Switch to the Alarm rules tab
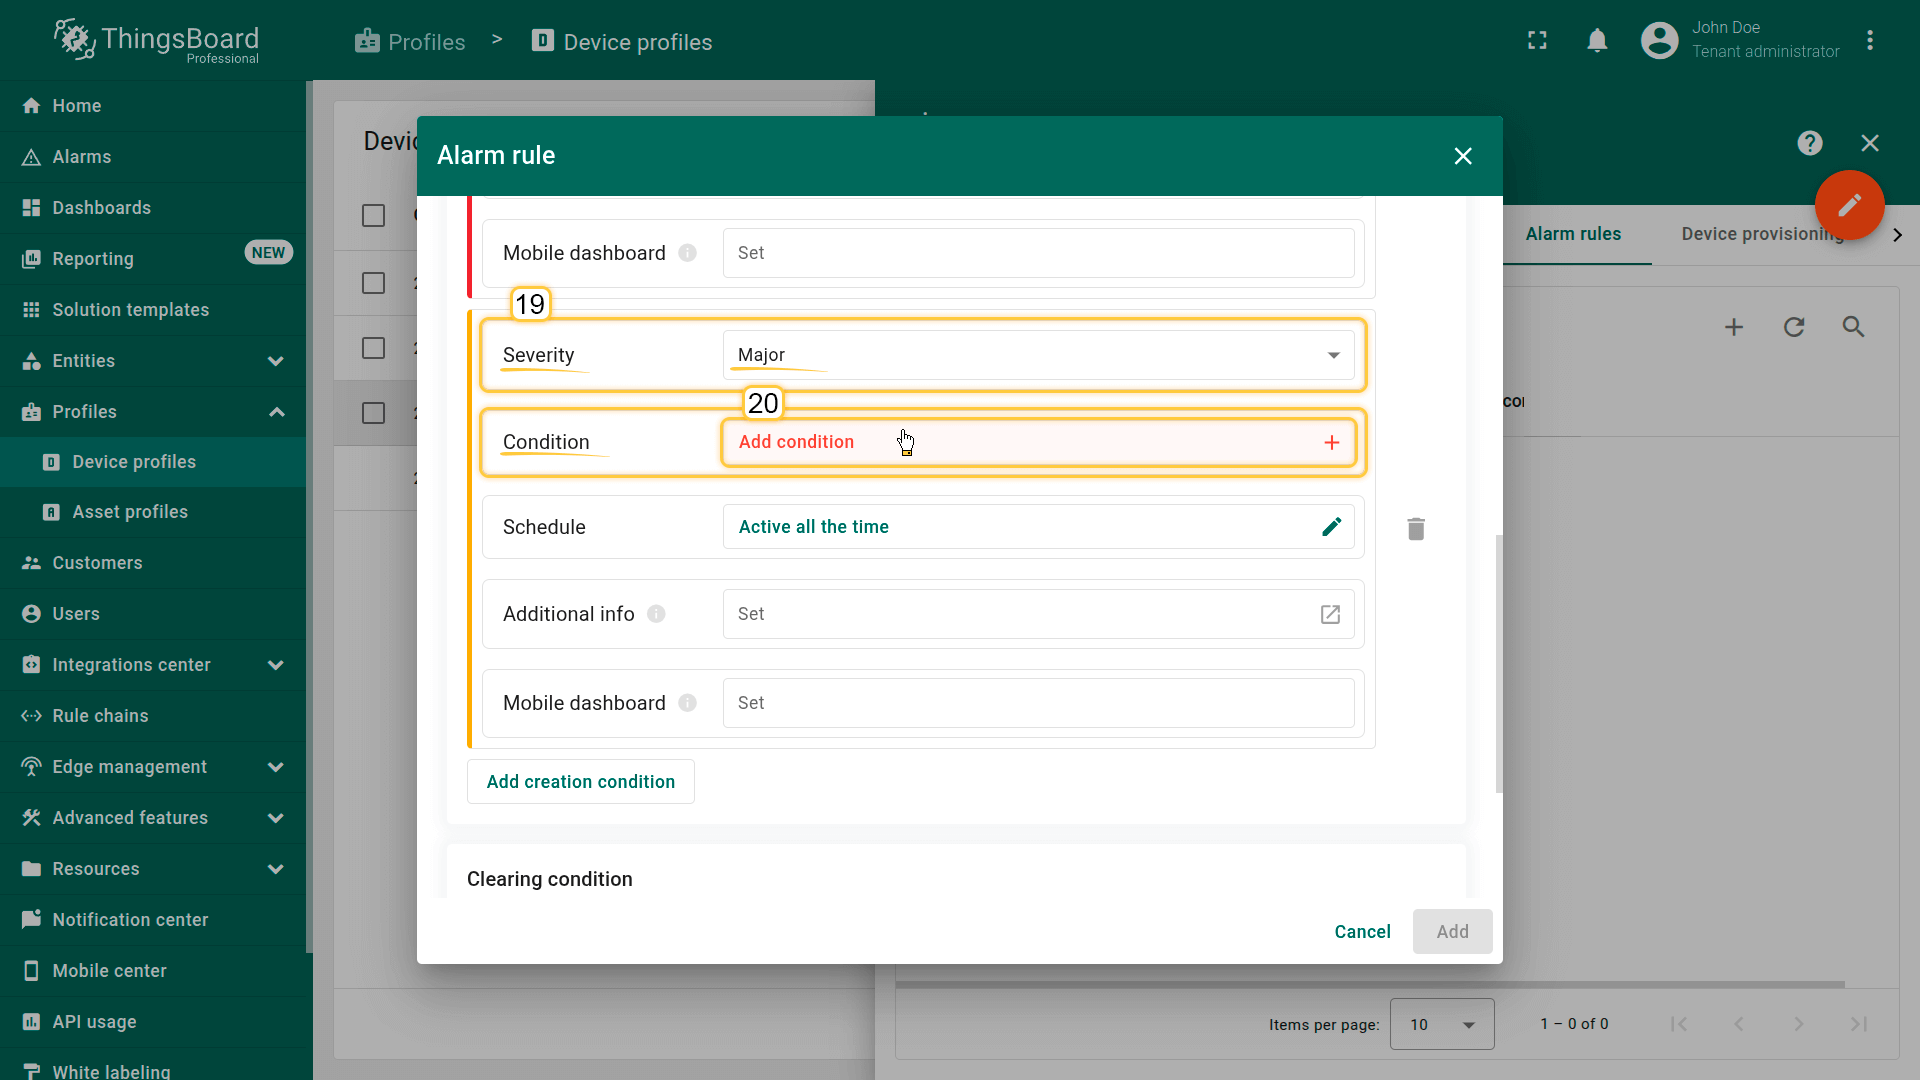This screenshot has width=1920, height=1080. pyautogui.click(x=1573, y=234)
